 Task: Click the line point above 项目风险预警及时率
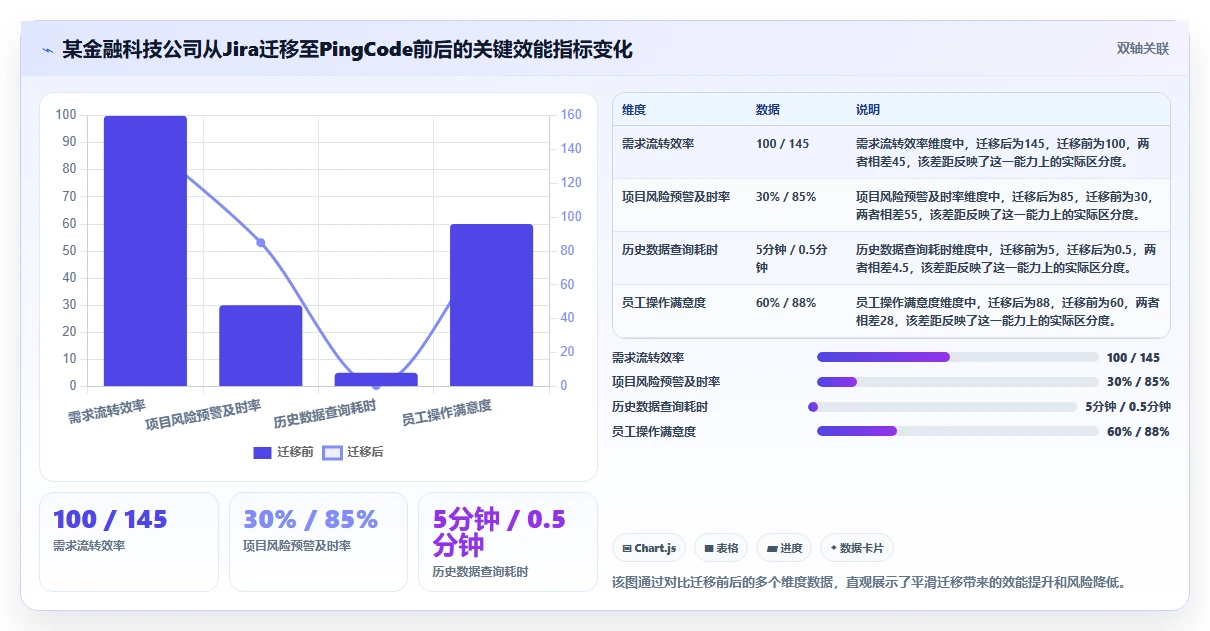(x=261, y=242)
